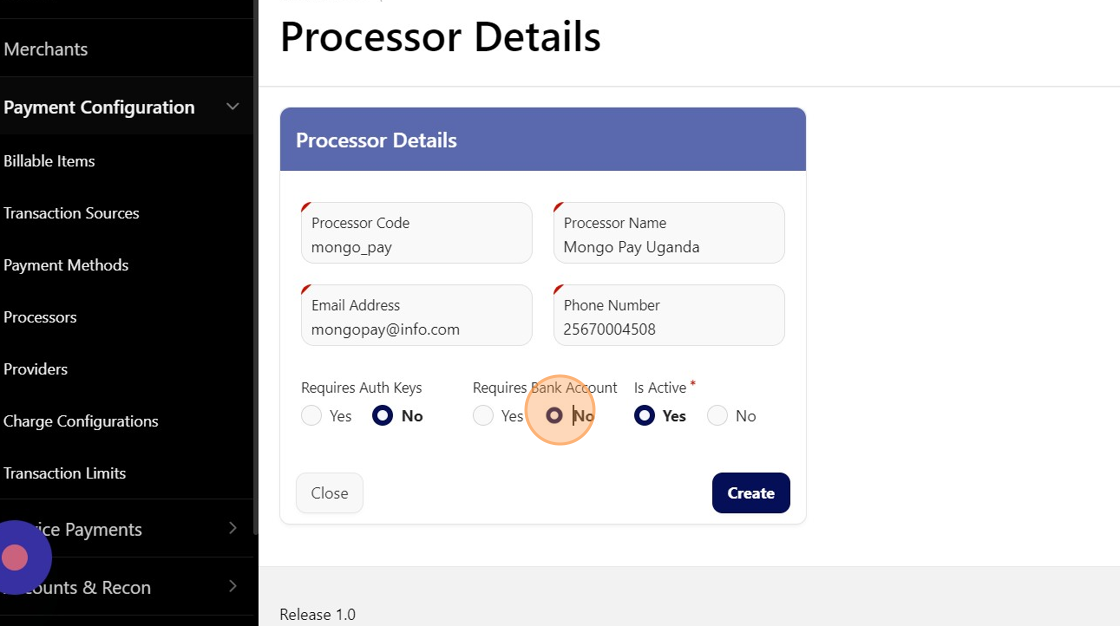Open Charge Configurations page
The height and width of the screenshot is (626, 1120).
pyautogui.click(x=81, y=421)
